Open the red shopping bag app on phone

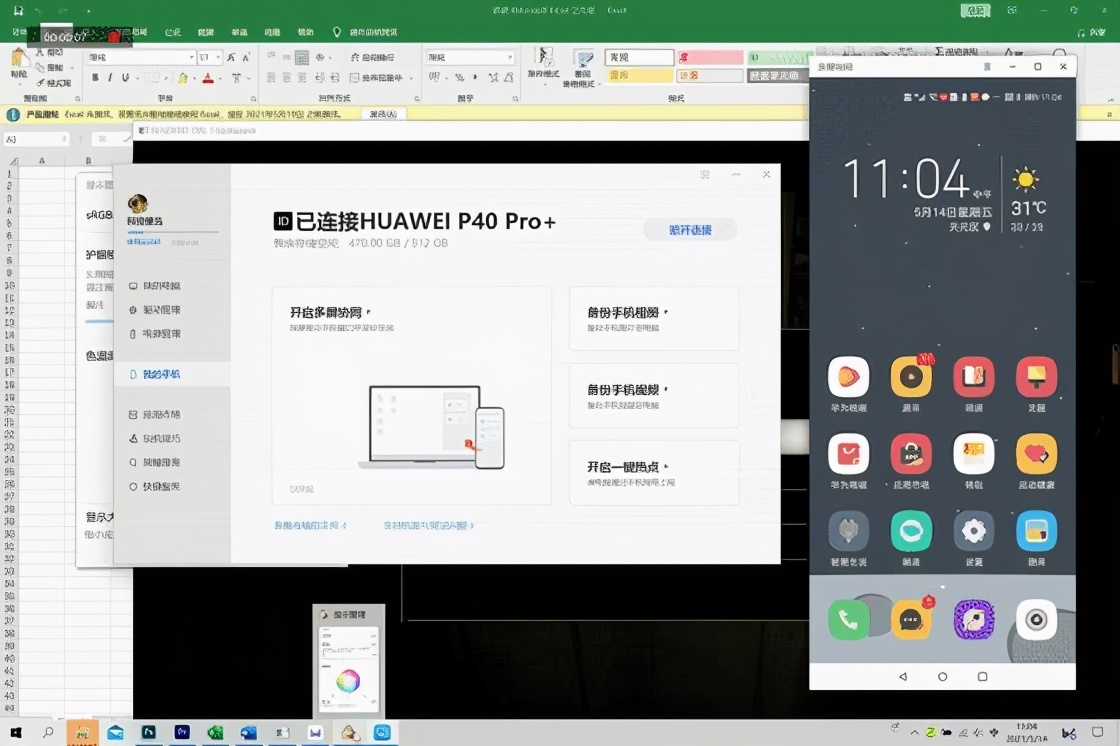(848, 454)
